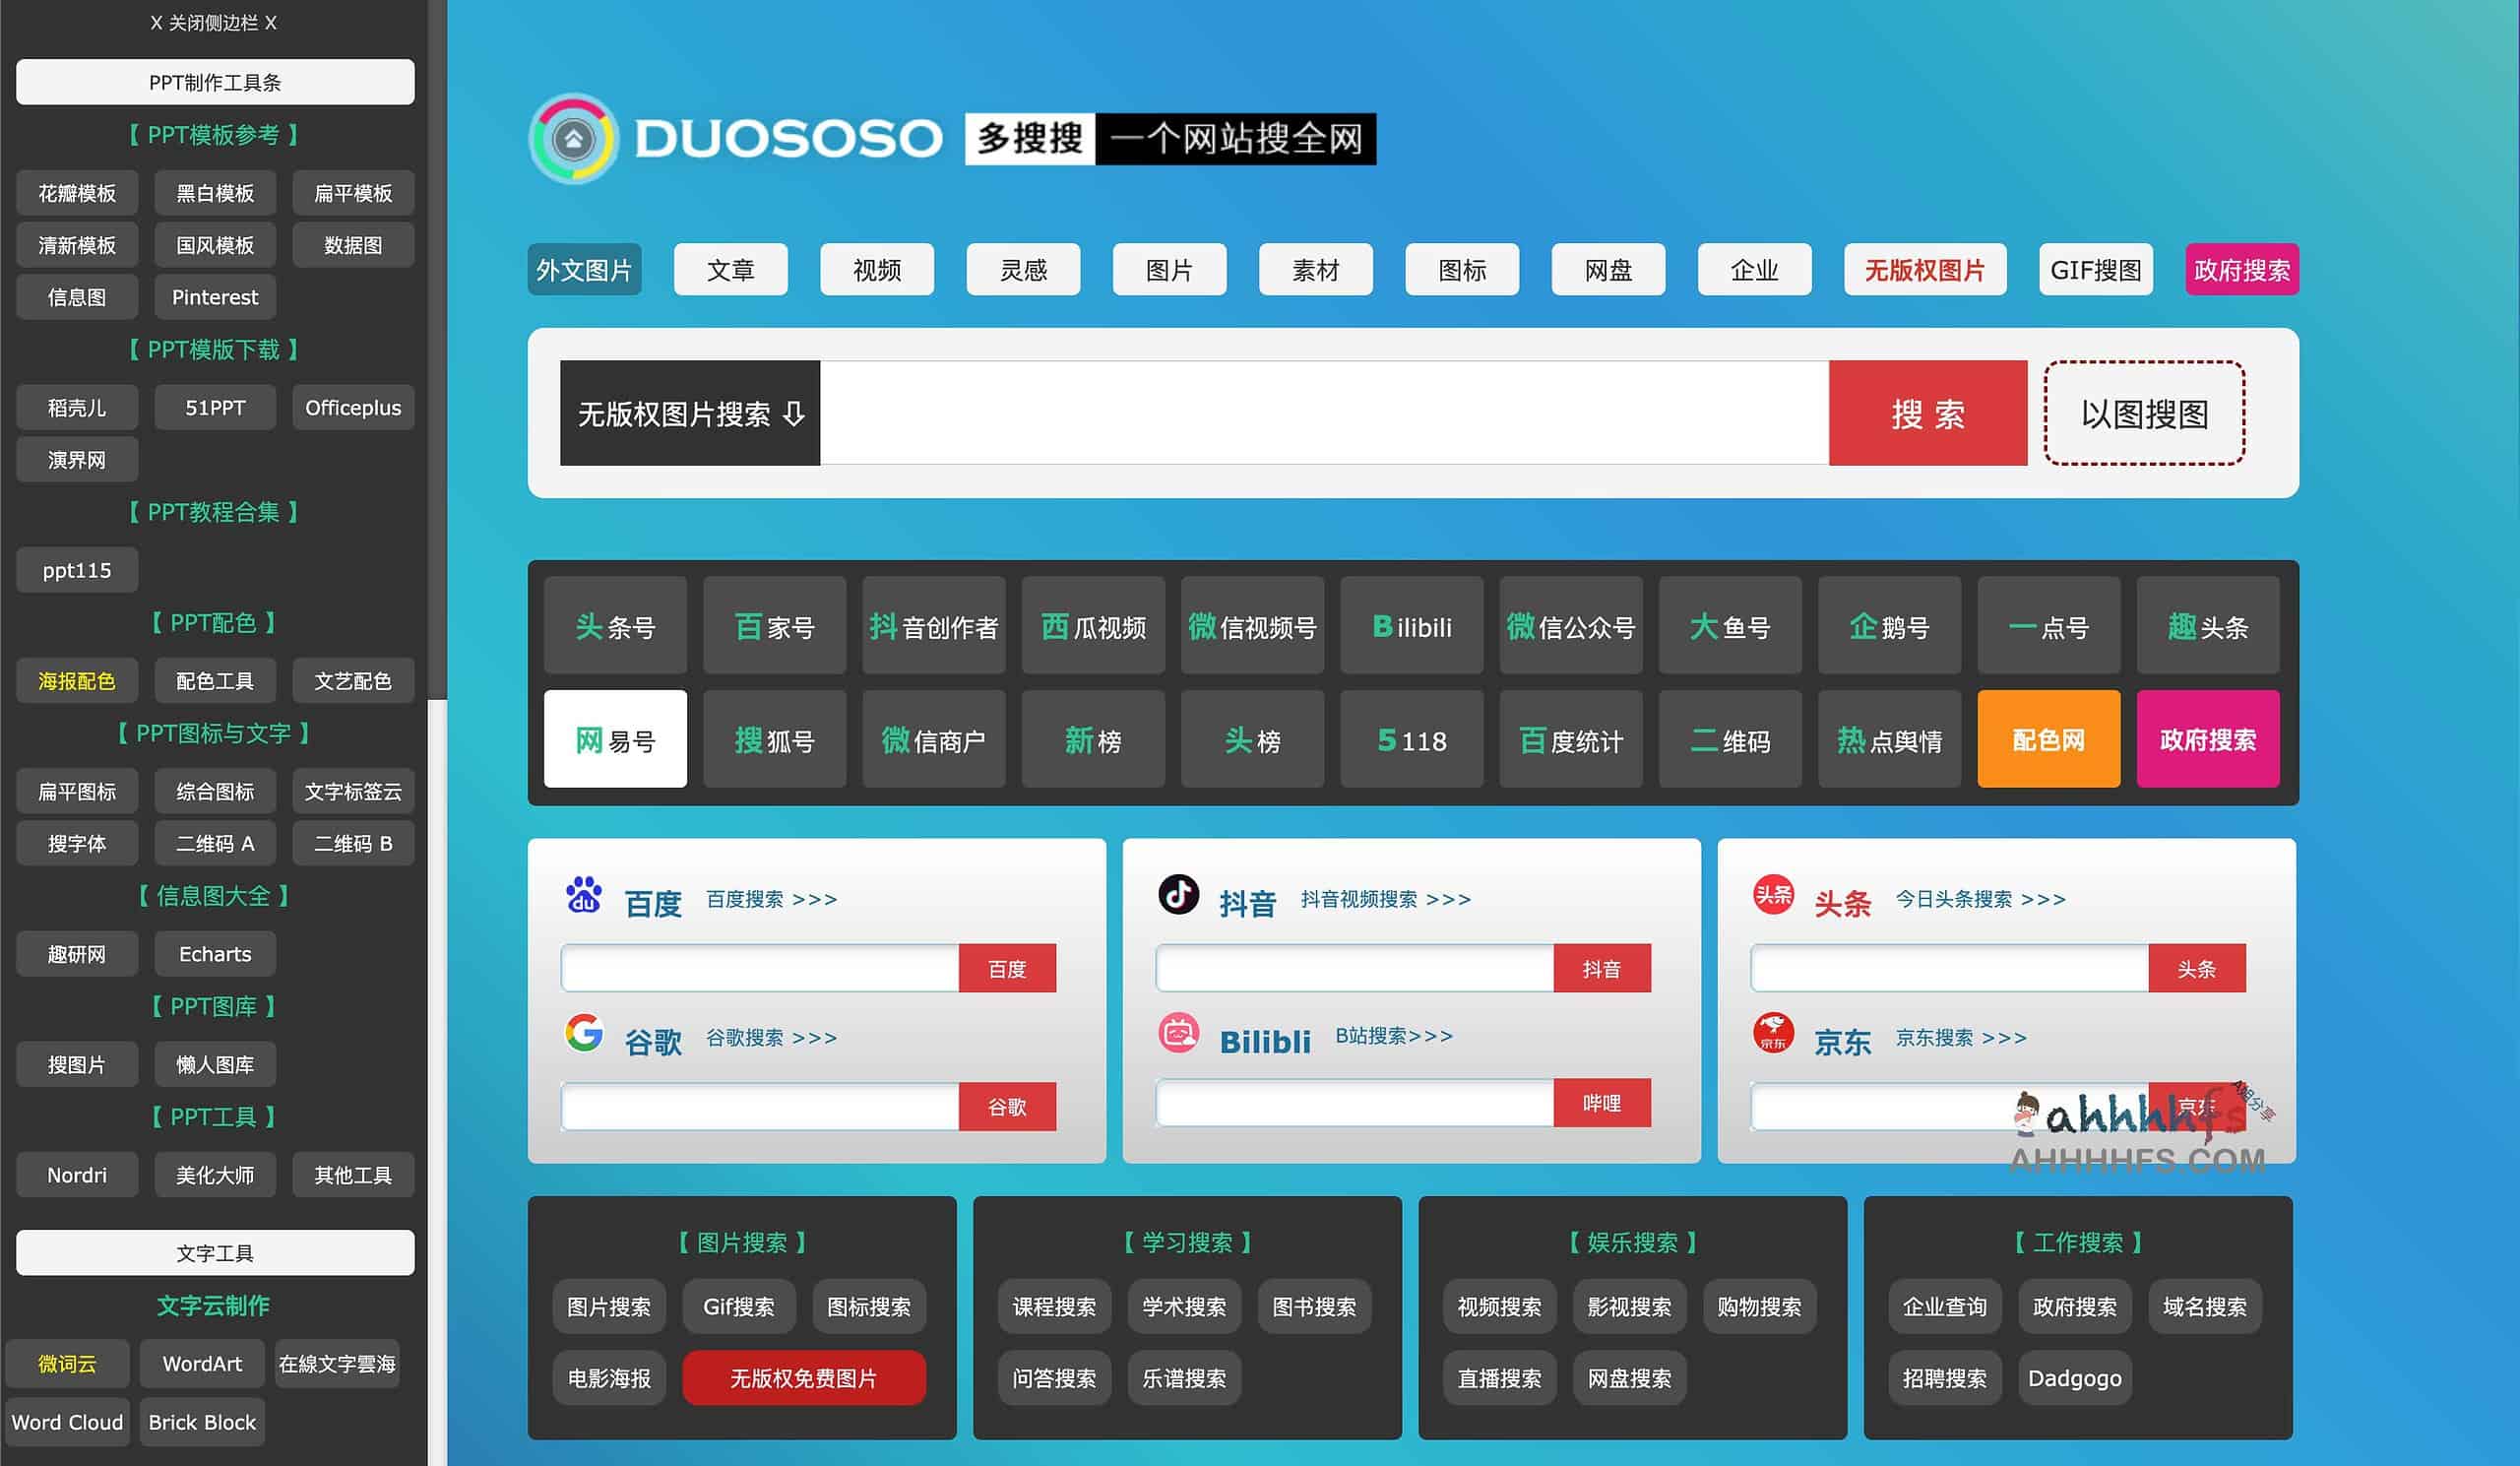Viewport: 2520px width, 1466px height.
Task: Click the red 头条 Toutiao icon
Action: (x=1772, y=895)
